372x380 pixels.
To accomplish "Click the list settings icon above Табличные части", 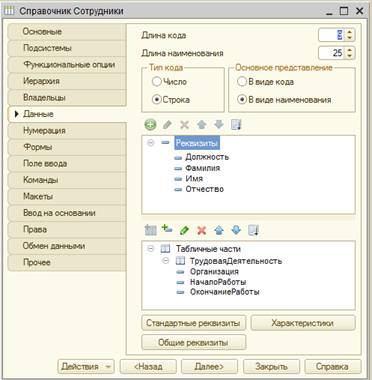I will (x=254, y=230).
